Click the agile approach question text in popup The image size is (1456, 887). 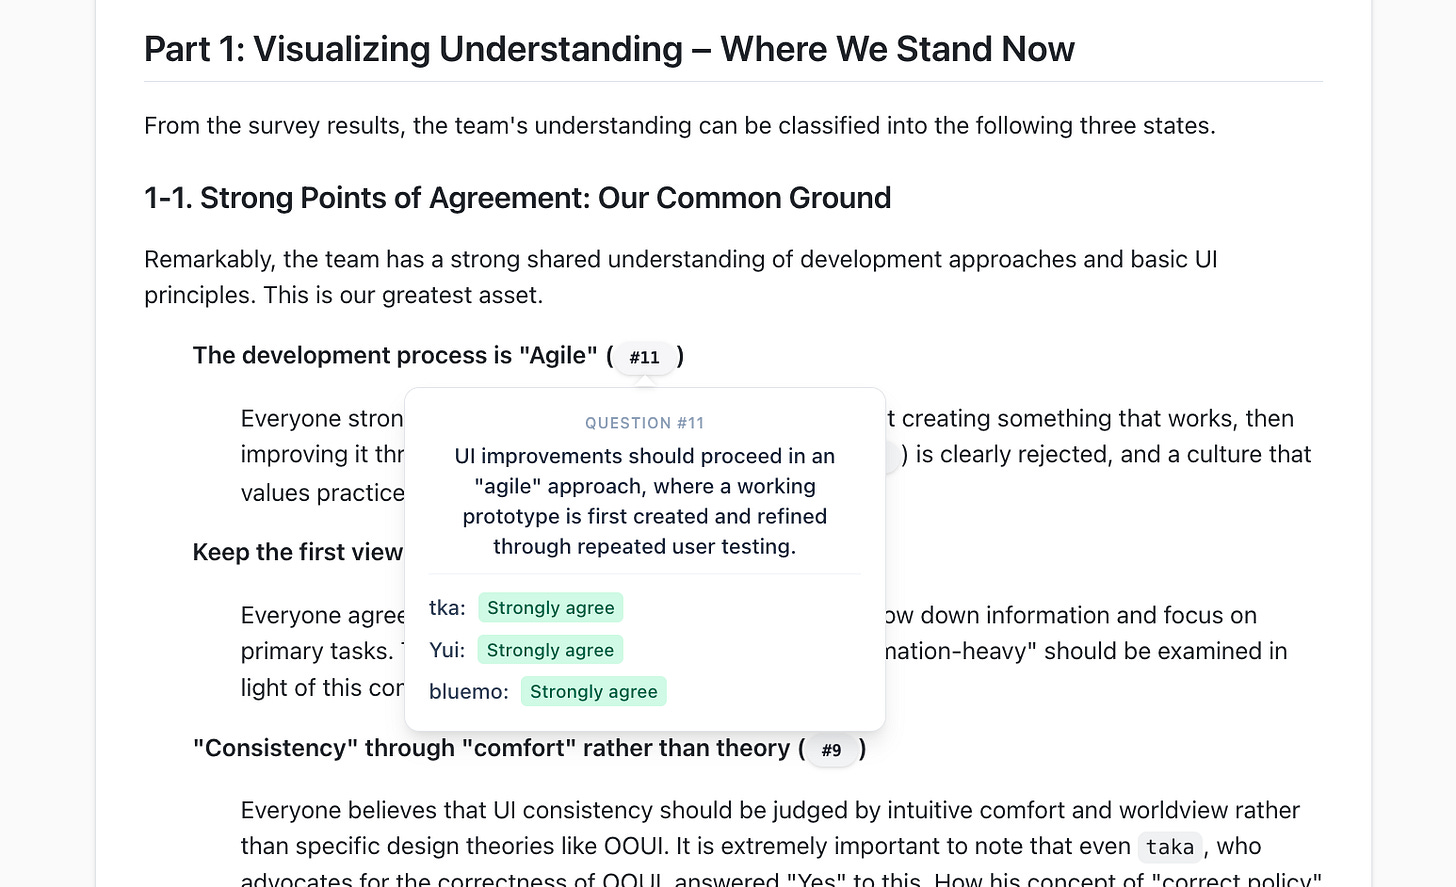click(x=645, y=501)
